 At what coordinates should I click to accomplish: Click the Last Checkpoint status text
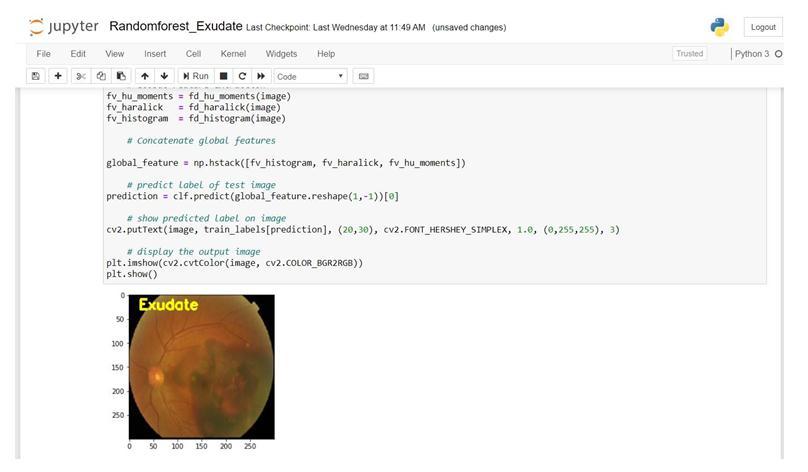(335, 27)
